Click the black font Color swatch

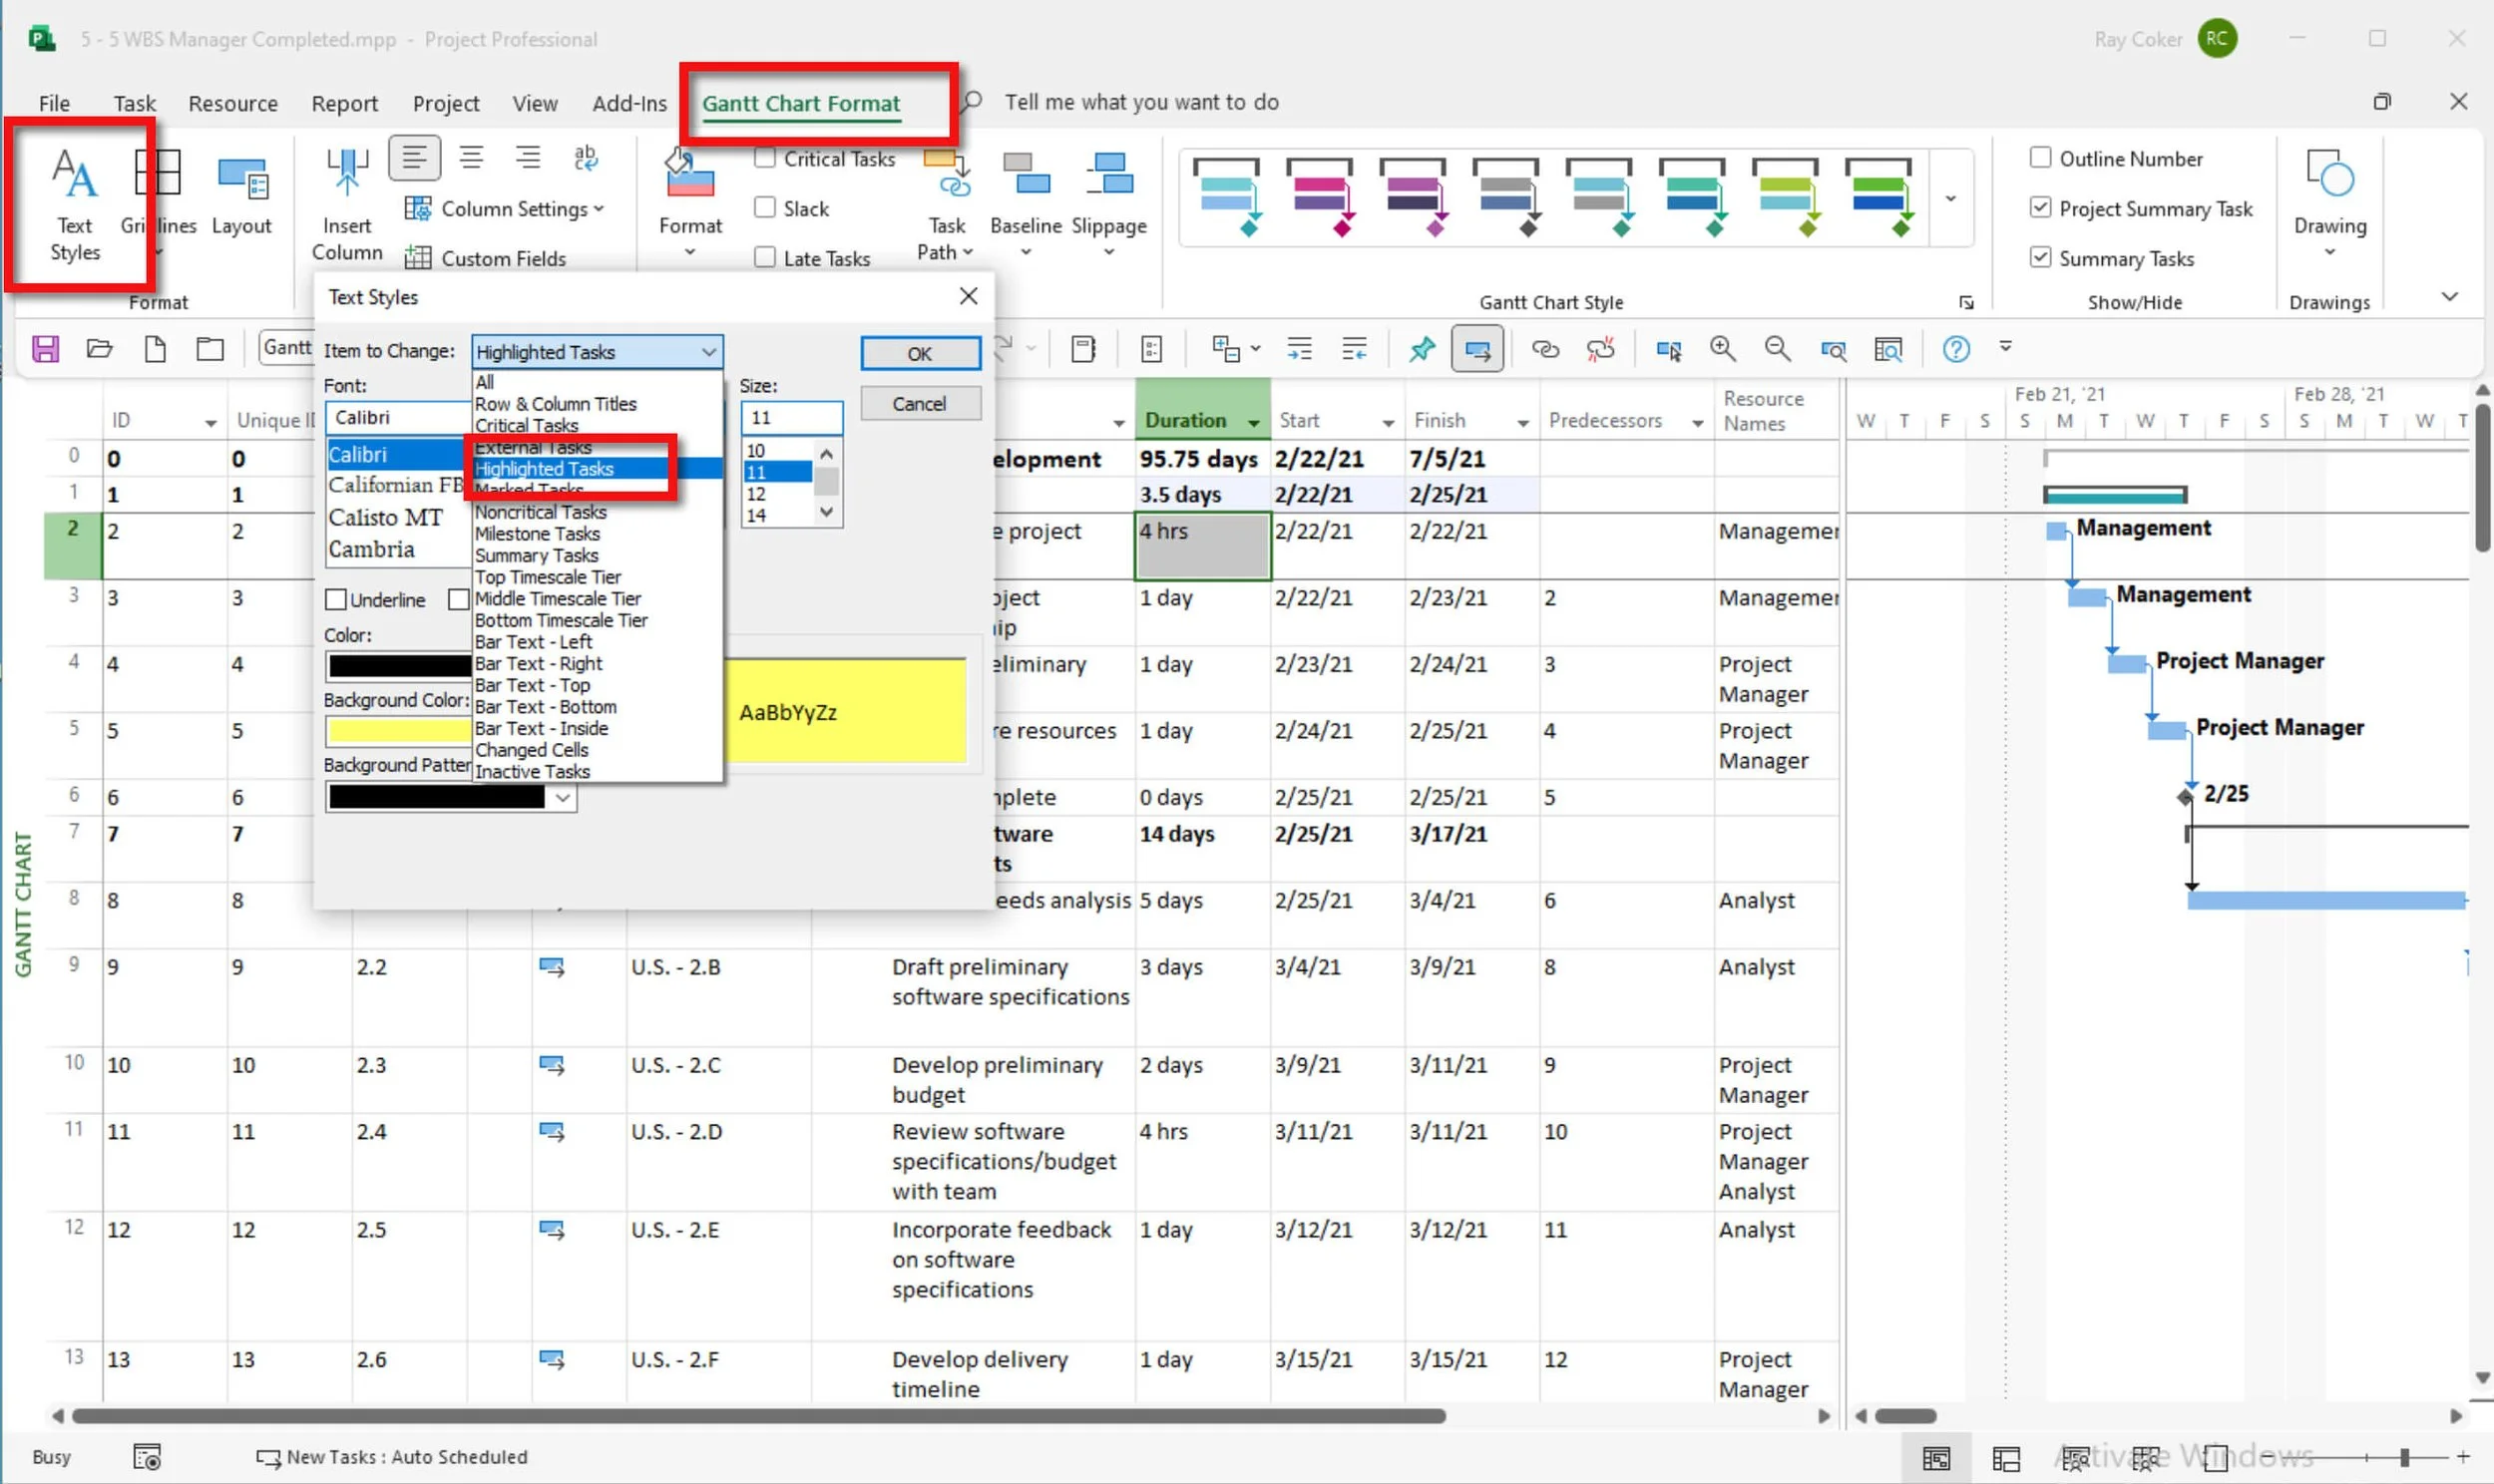click(x=400, y=666)
